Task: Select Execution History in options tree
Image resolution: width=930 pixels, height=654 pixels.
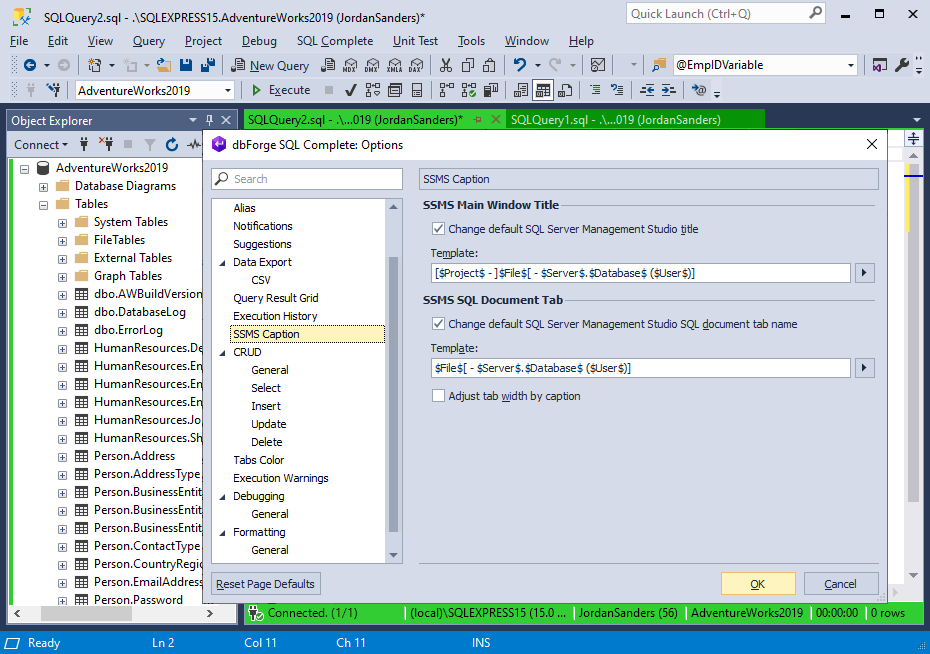Action: tap(275, 316)
